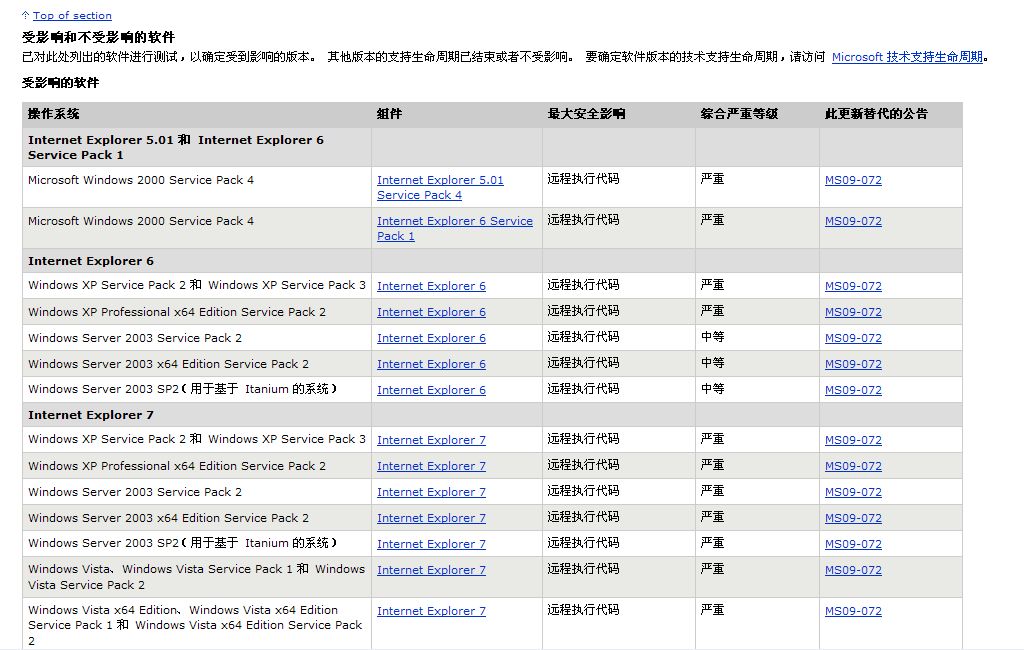Open MS09-072 in the IE 6 Service Pack 1 row
The height and width of the screenshot is (650, 1024).
[x=853, y=221]
